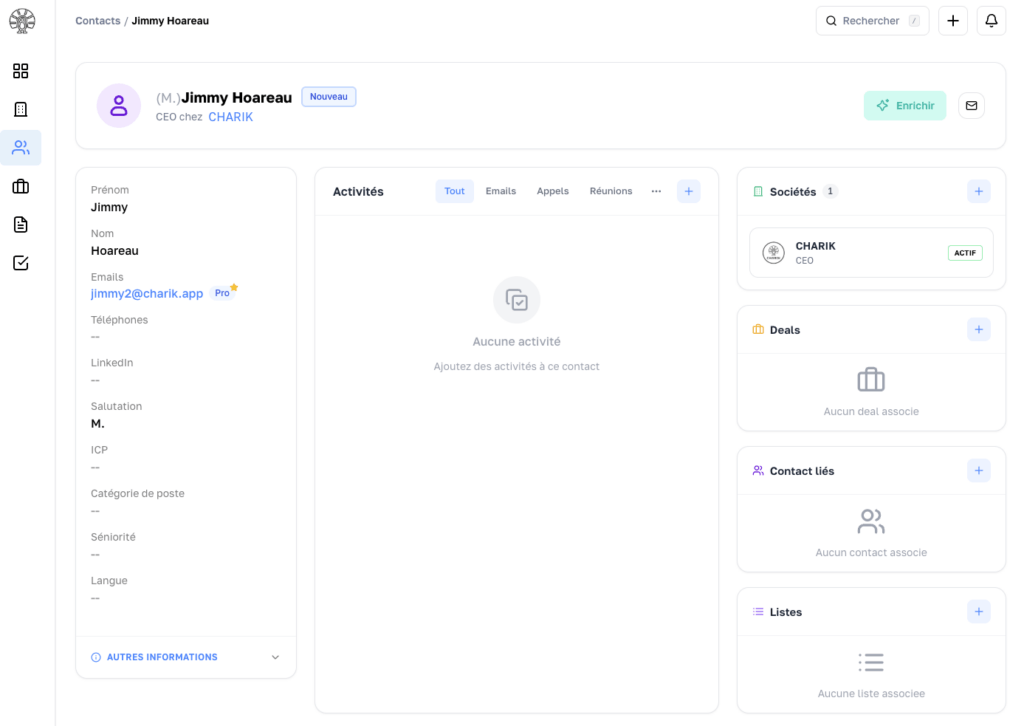This screenshot has width=1024, height=726.
Task: Click the Enrichir button
Action: (904, 106)
